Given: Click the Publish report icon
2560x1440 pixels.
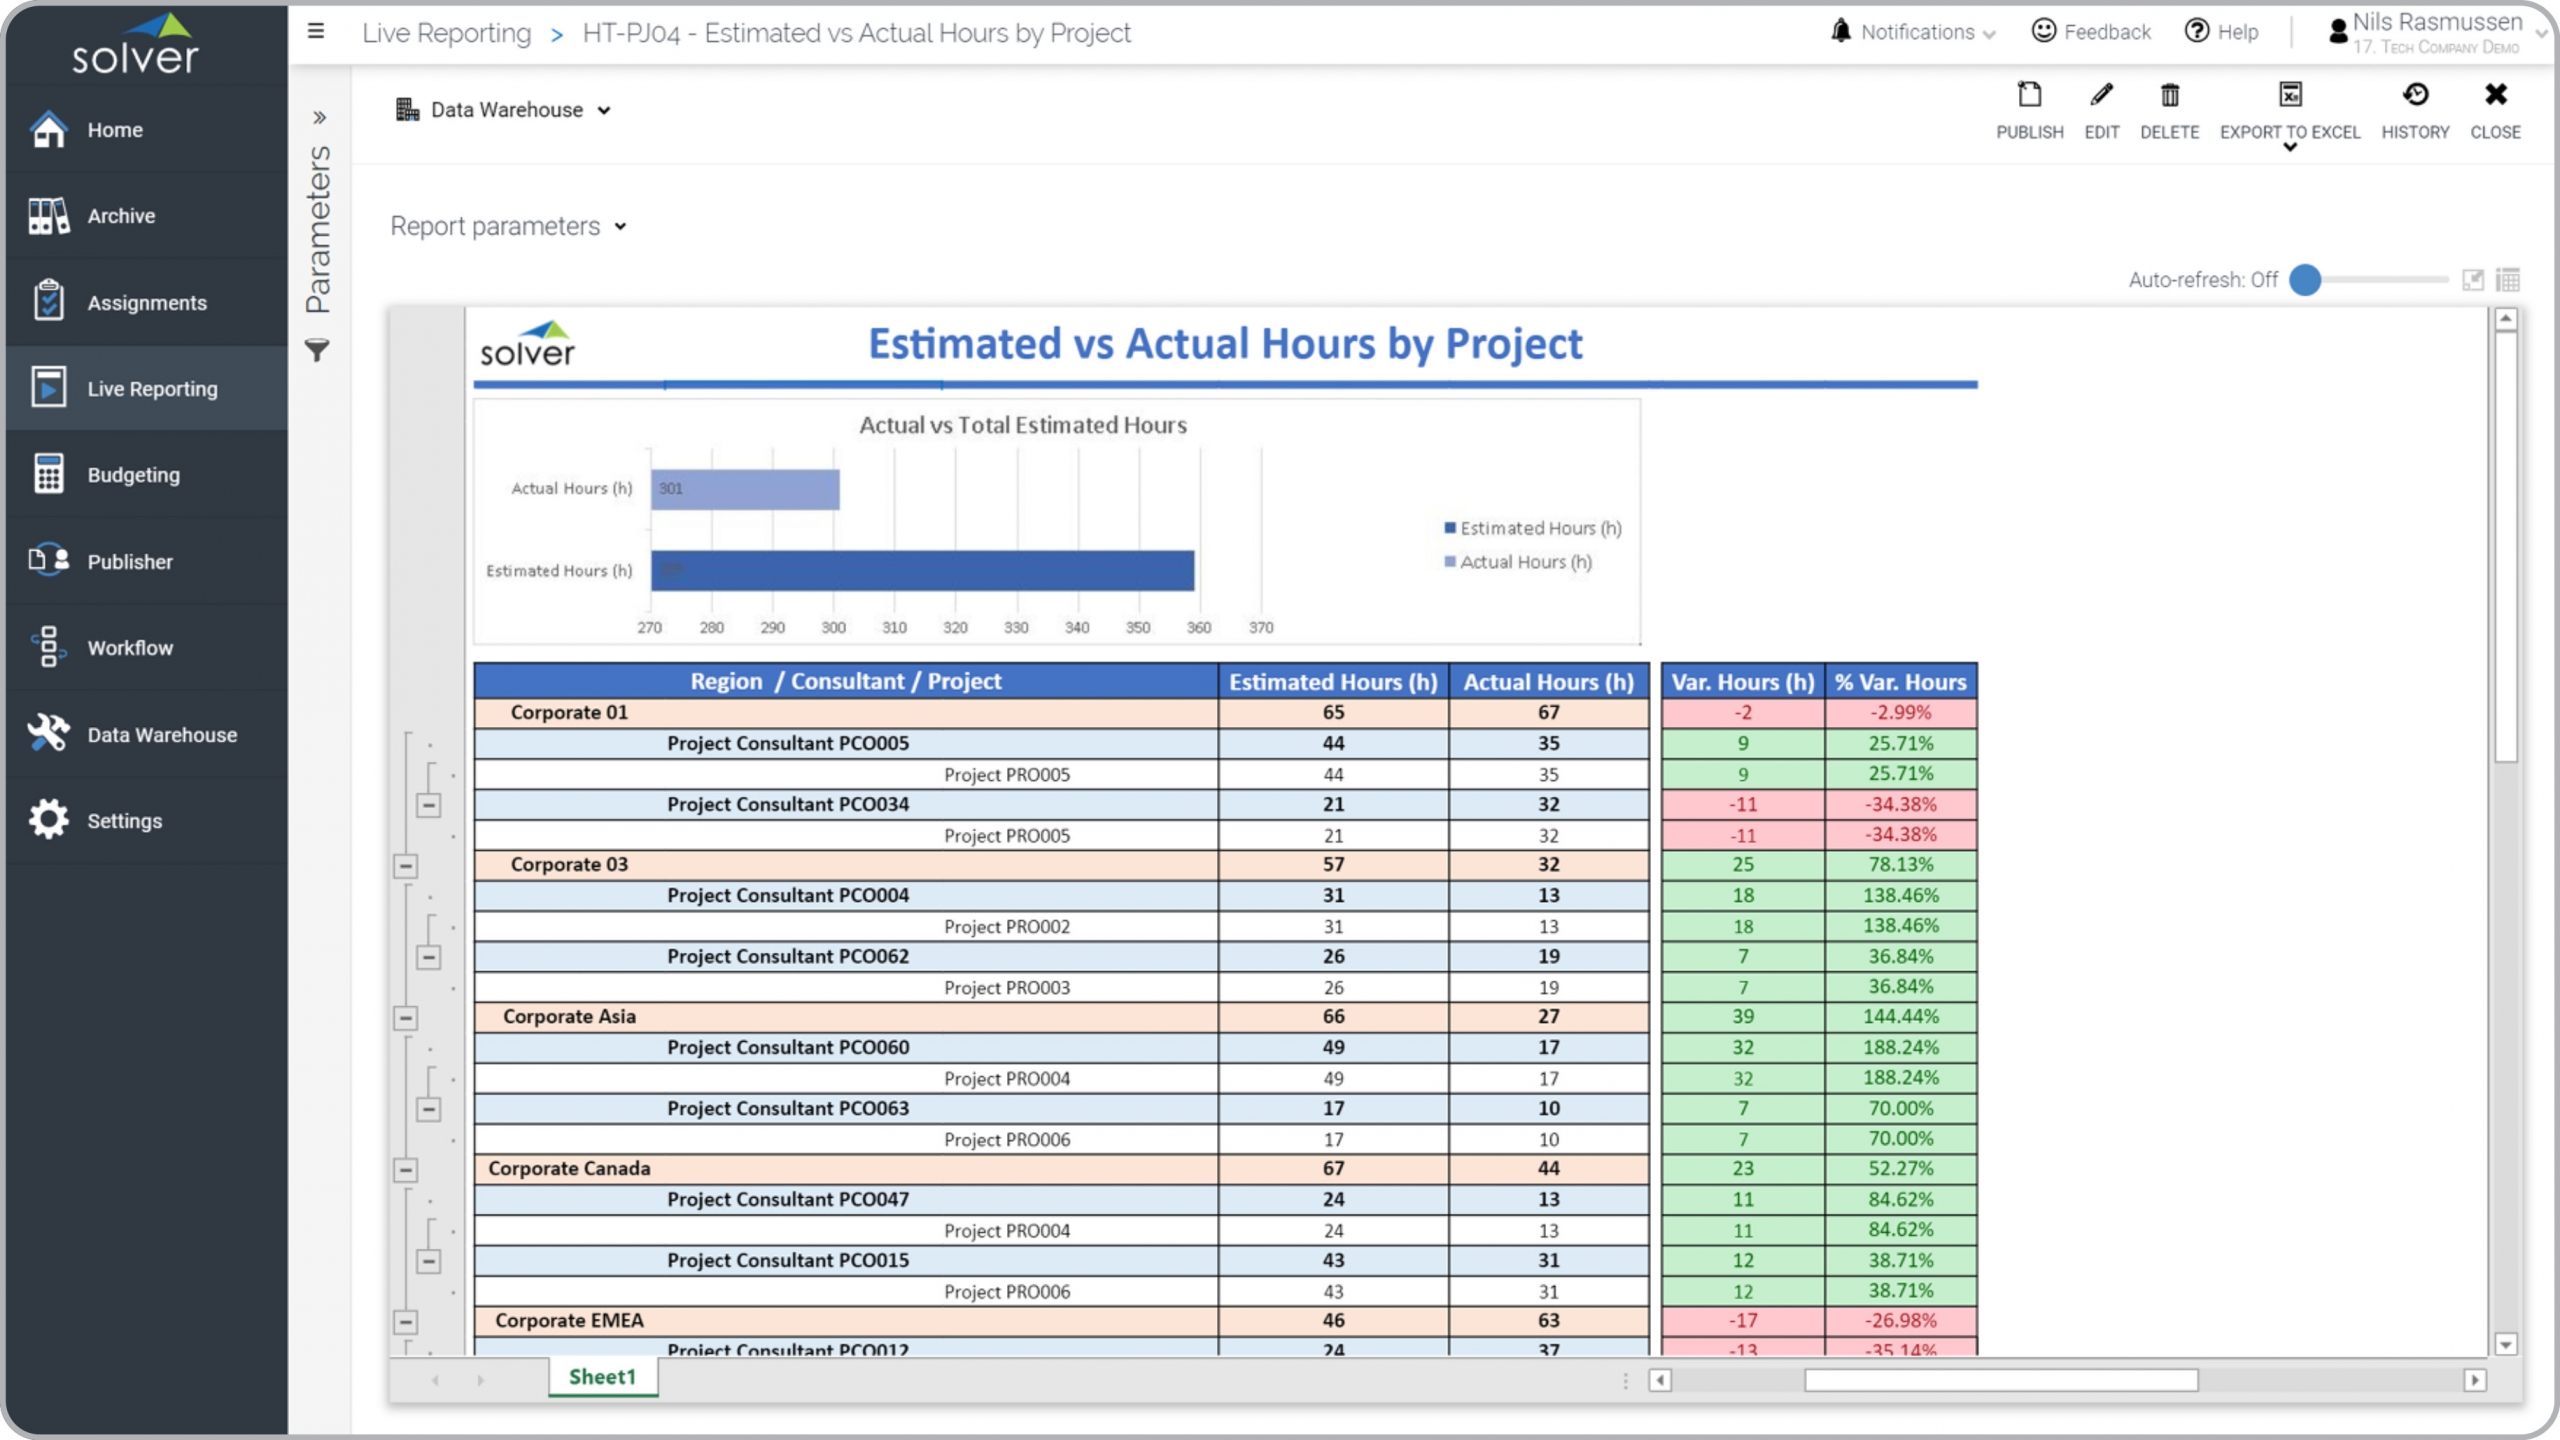Looking at the screenshot, I should coord(2029,96).
